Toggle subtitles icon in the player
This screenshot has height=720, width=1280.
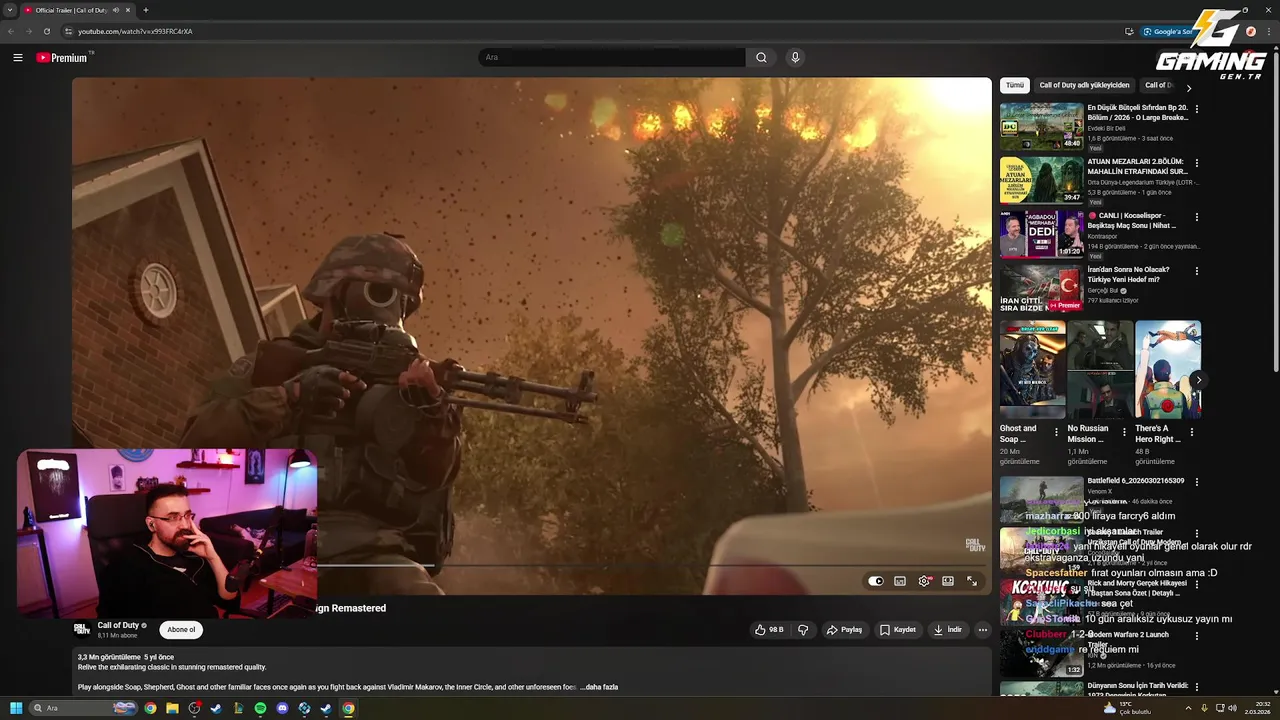click(900, 581)
